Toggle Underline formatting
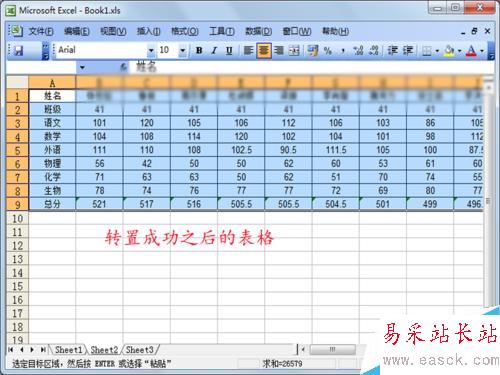This screenshot has width=500, height=375. (229, 51)
